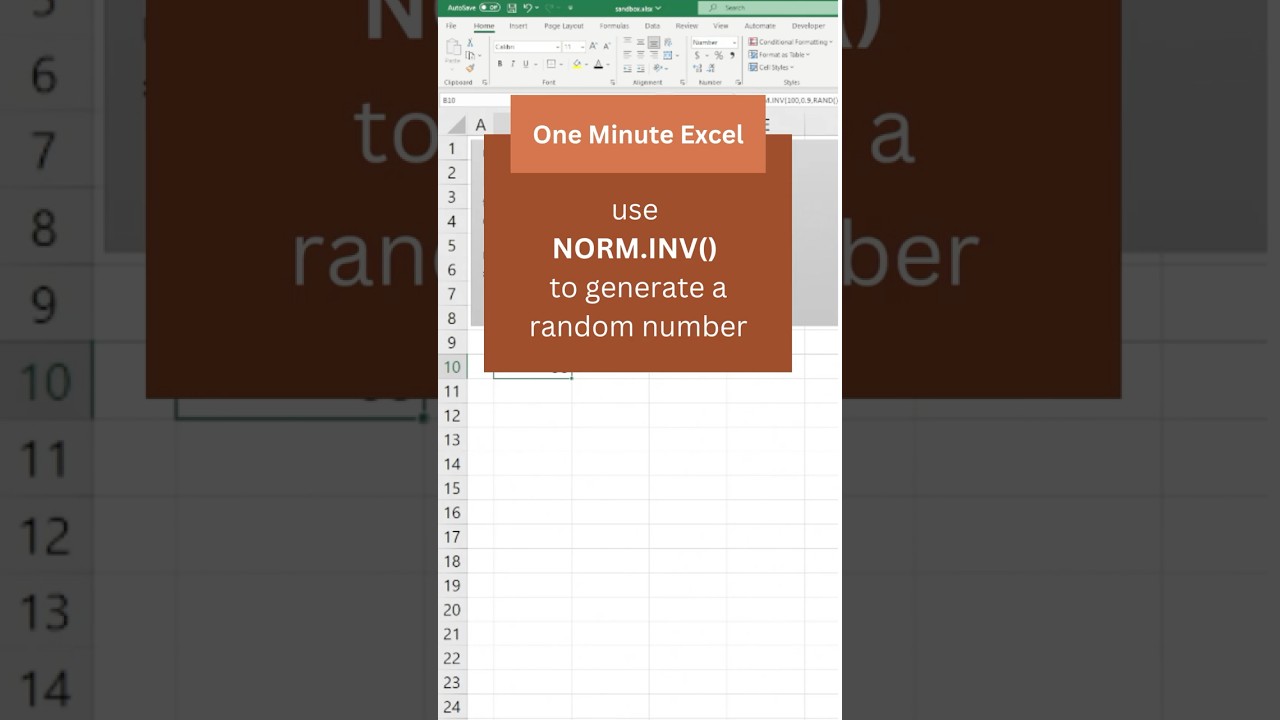Viewport: 1280px width, 720px height.
Task: Switch to the Insert tab
Action: pyautogui.click(x=518, y=26)
